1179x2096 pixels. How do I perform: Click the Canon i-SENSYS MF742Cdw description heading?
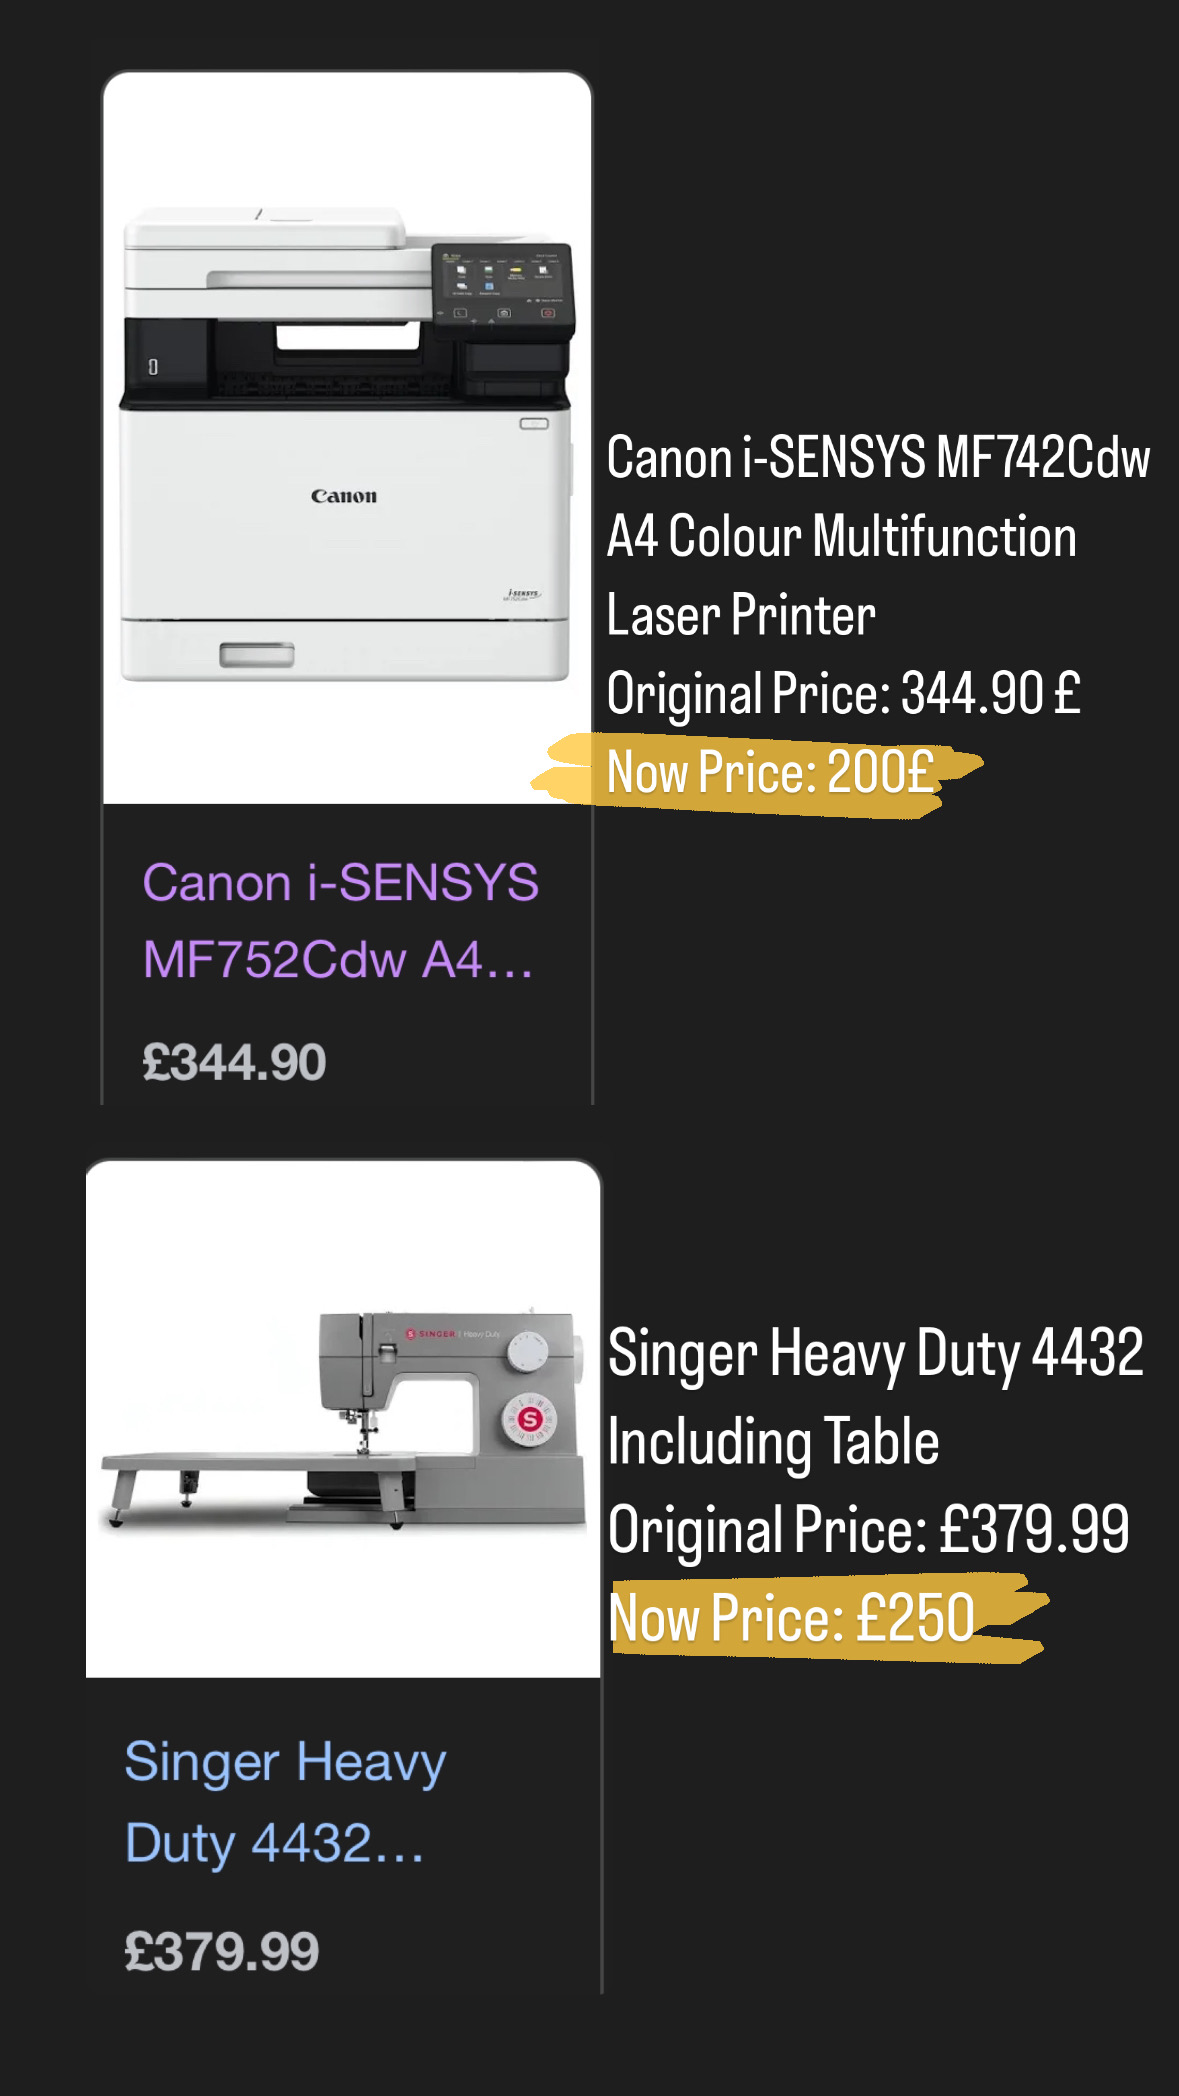(878, 536)
